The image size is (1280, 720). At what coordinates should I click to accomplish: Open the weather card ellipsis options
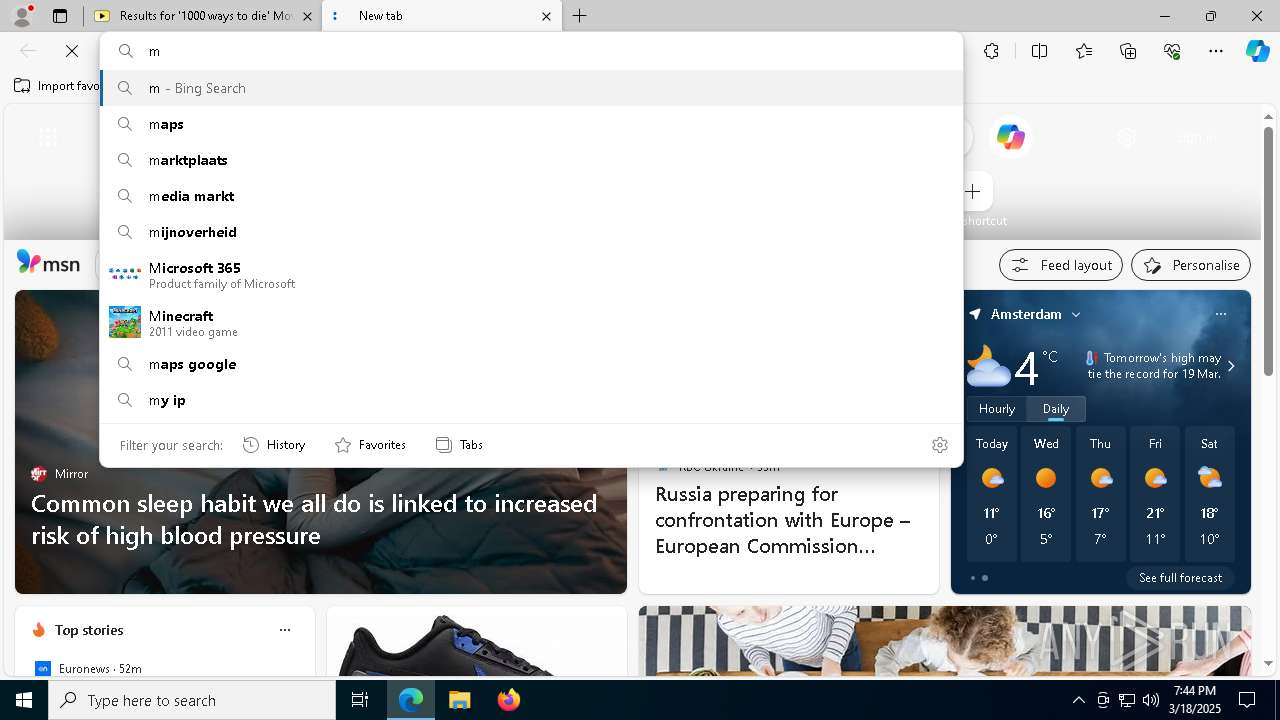[1220, 314]
